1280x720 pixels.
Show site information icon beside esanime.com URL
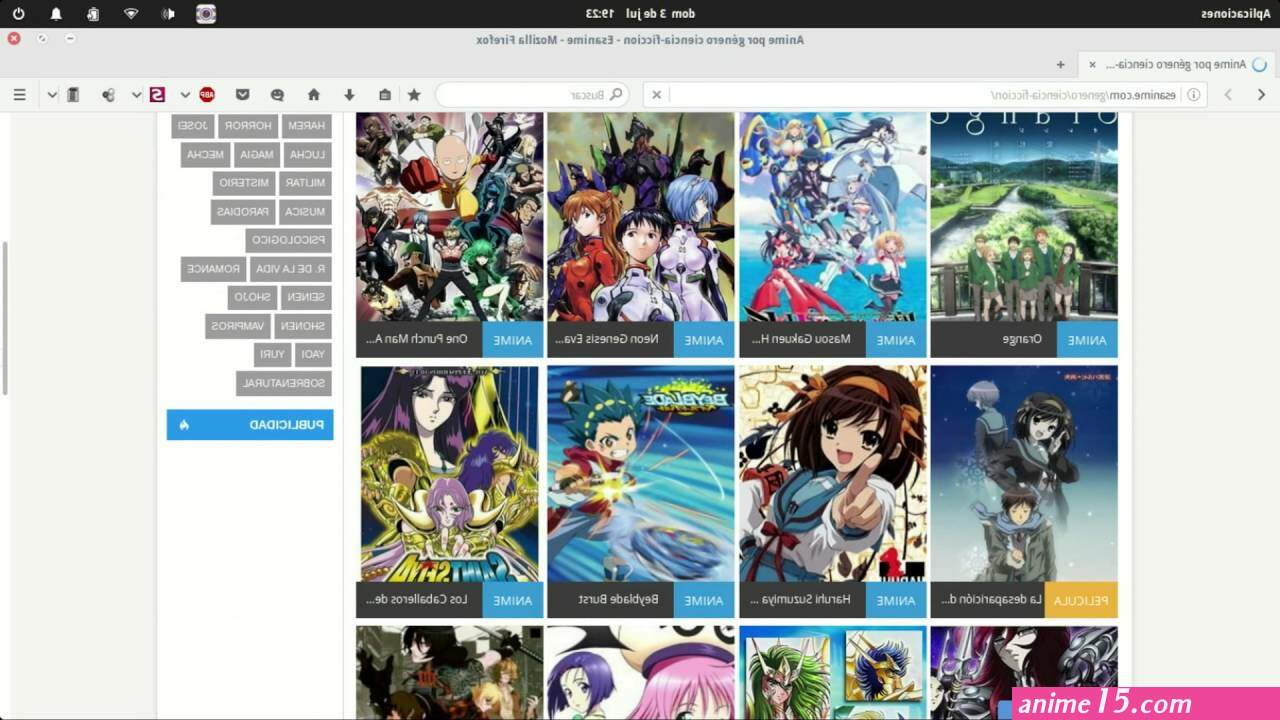(x=1193, y=95)
